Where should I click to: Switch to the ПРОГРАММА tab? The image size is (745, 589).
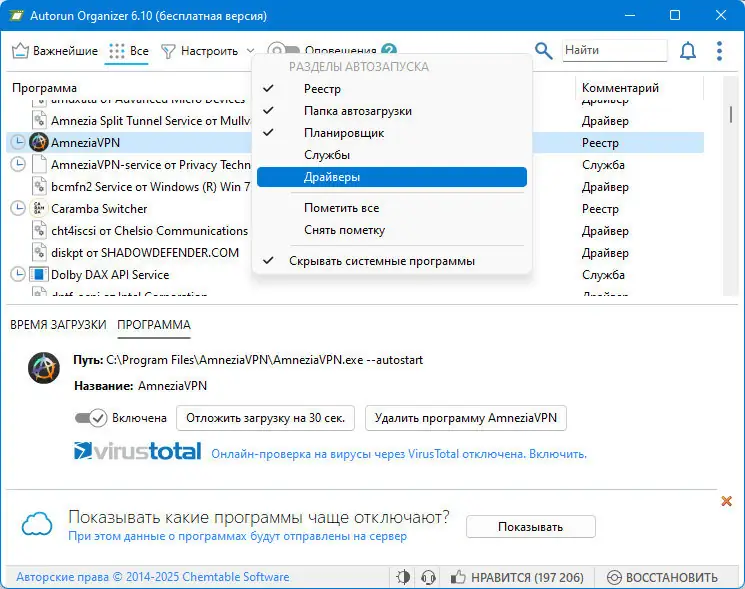click(154, 325)
